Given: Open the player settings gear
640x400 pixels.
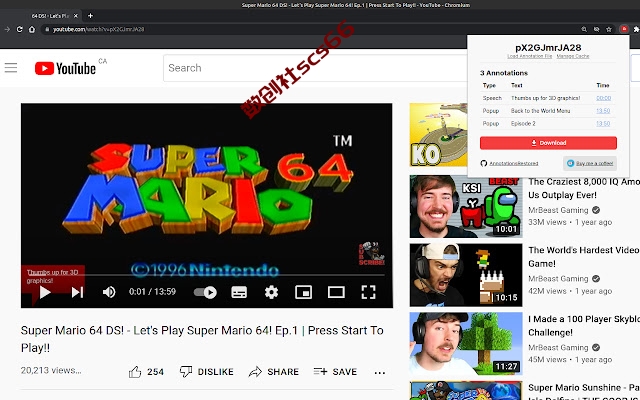Looking at the screenshot, I should pyautogui.click(x=271, y=292).
